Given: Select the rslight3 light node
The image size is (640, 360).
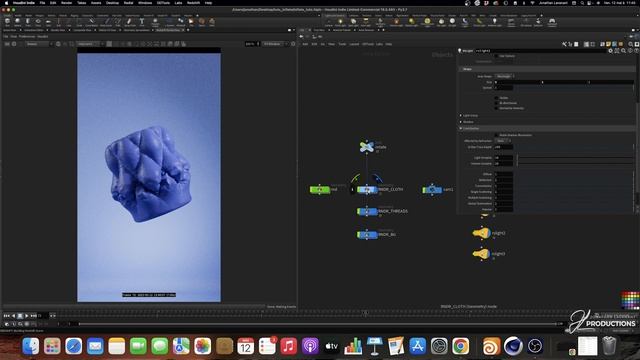Looking at the screenshot, I should [x=481, y=253].
